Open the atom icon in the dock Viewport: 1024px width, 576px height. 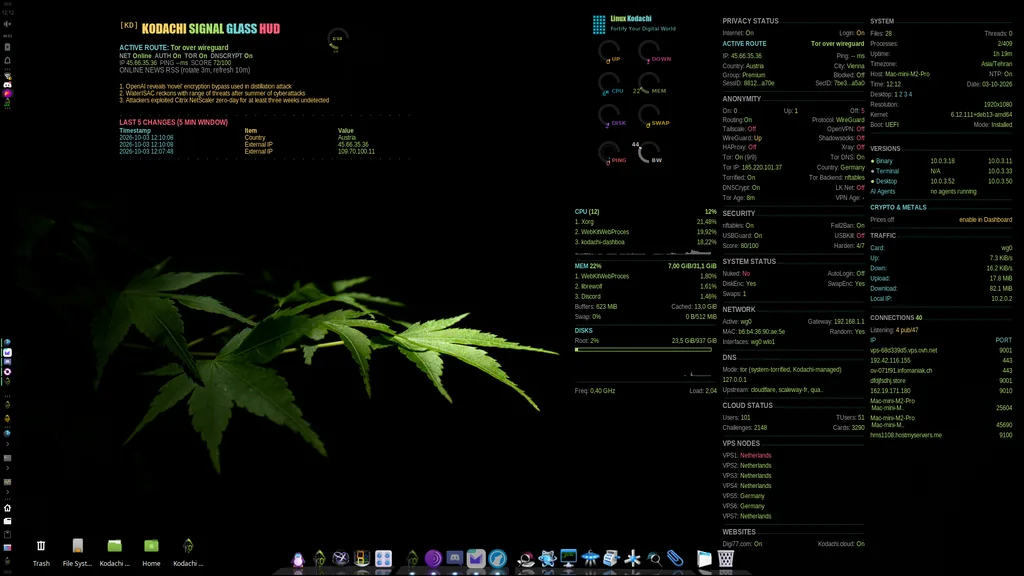coord(547,558)
